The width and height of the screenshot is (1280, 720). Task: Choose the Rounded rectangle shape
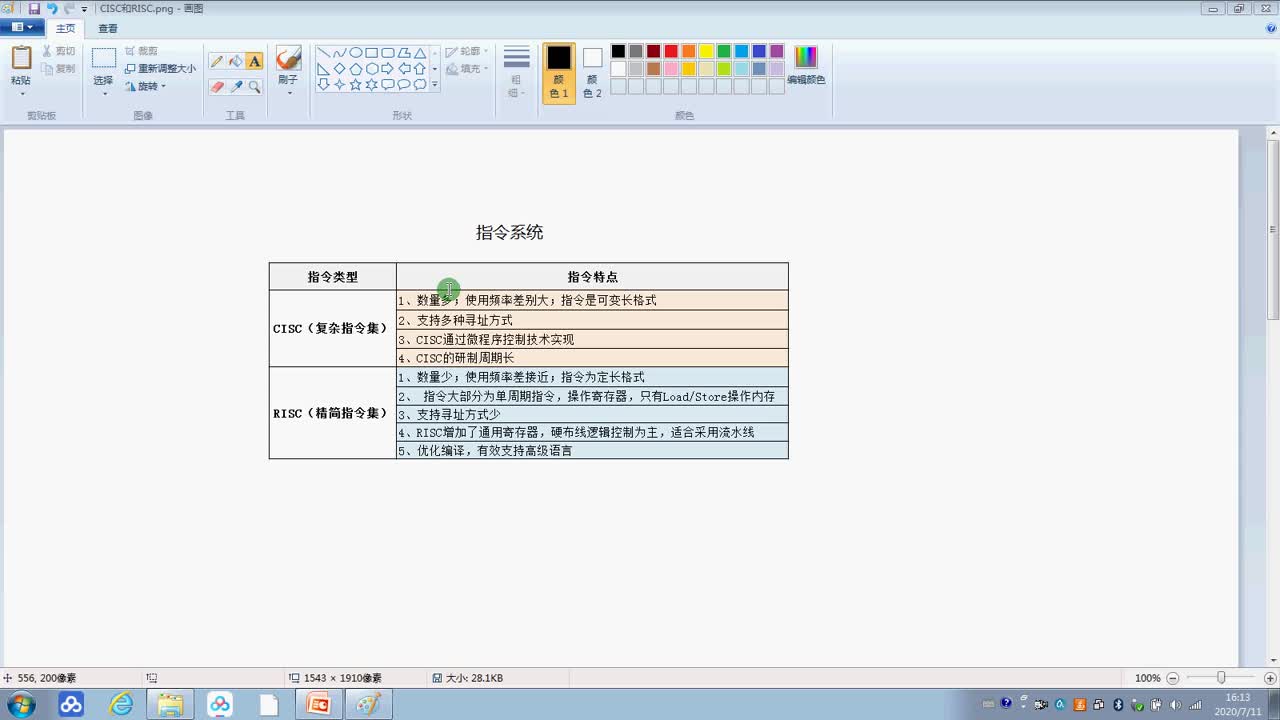[388, 53]
